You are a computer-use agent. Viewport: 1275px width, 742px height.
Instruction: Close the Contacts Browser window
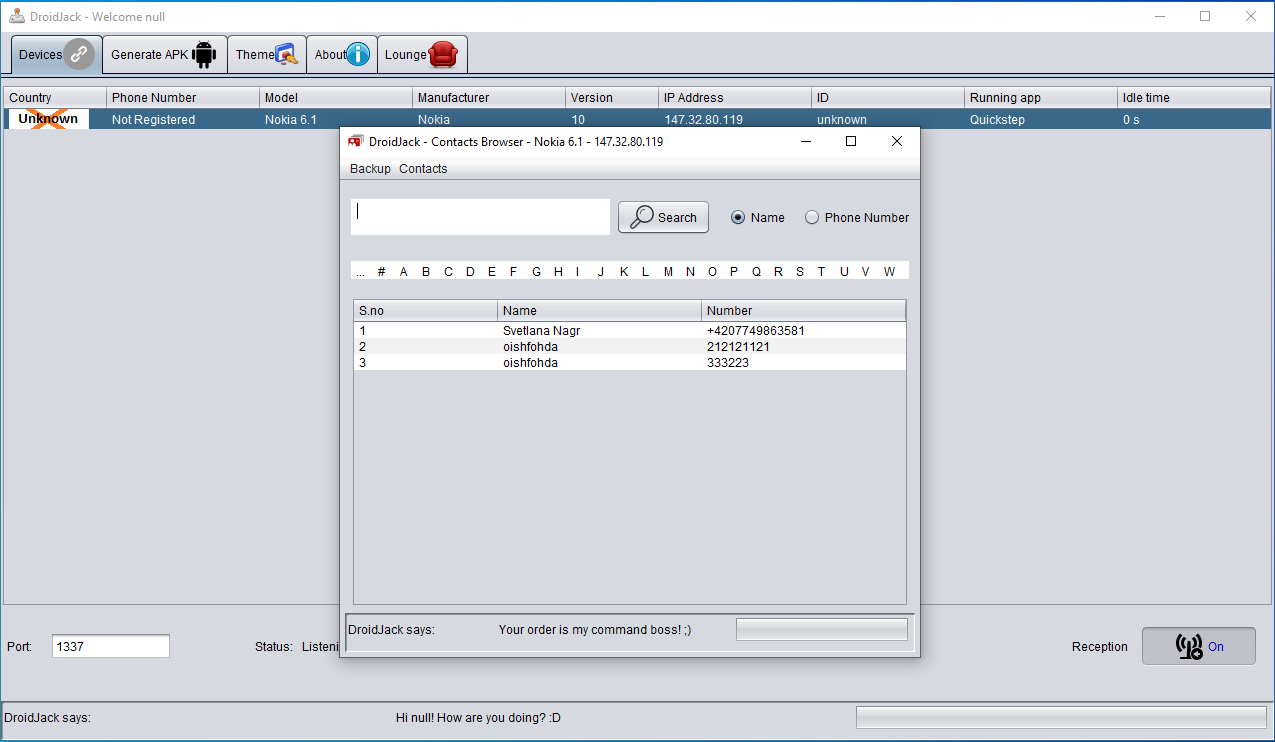coord(897,141)
